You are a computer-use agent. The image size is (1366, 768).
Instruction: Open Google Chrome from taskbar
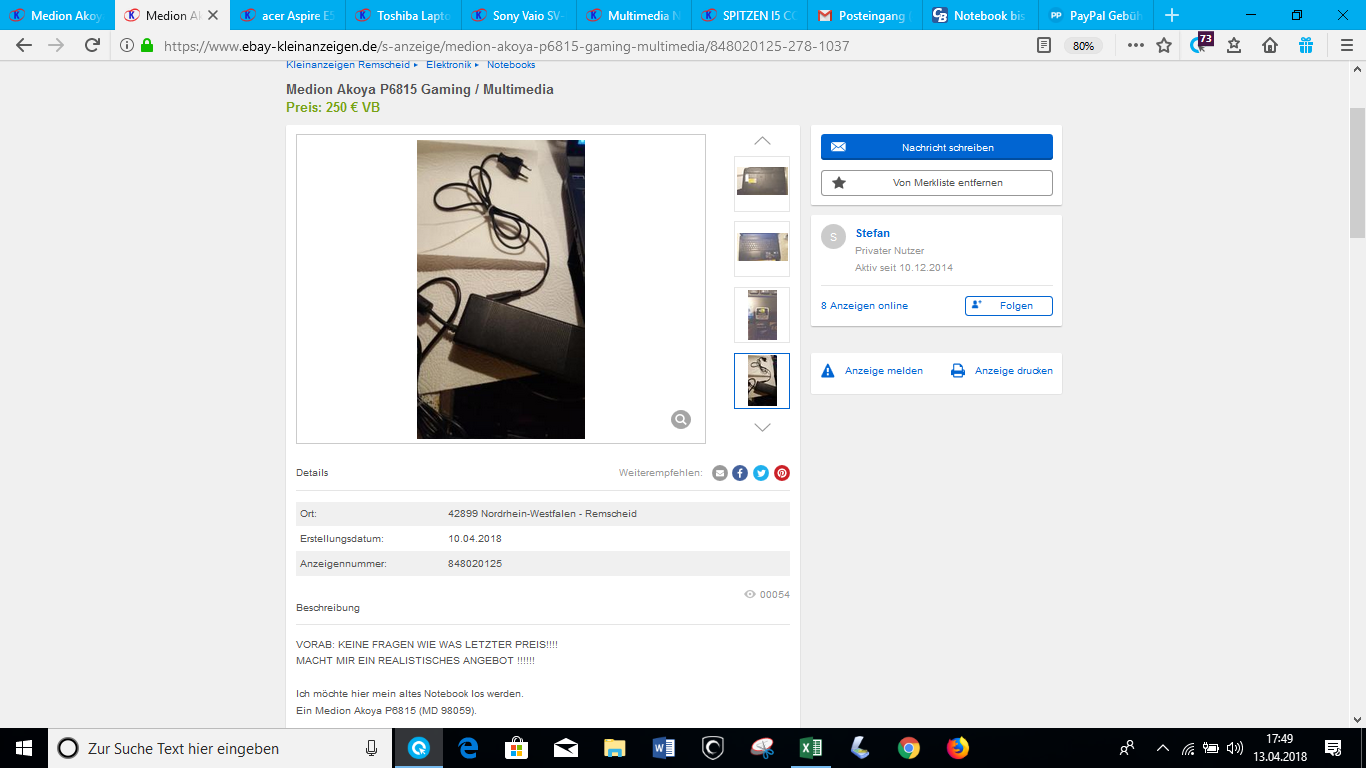[x=909, y=748]
